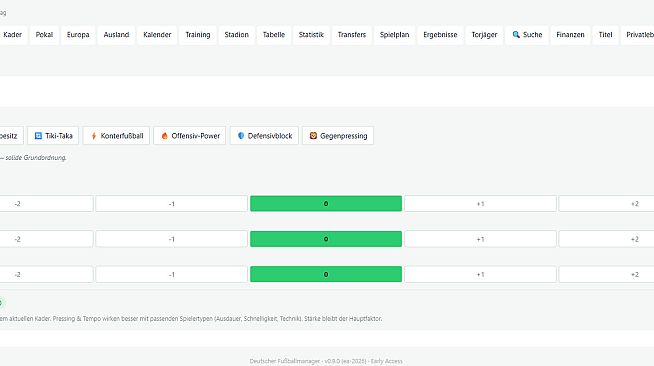This screenshot has height=366, width=654.
Task: Open the Kader page
Action: tap(13, 35)
